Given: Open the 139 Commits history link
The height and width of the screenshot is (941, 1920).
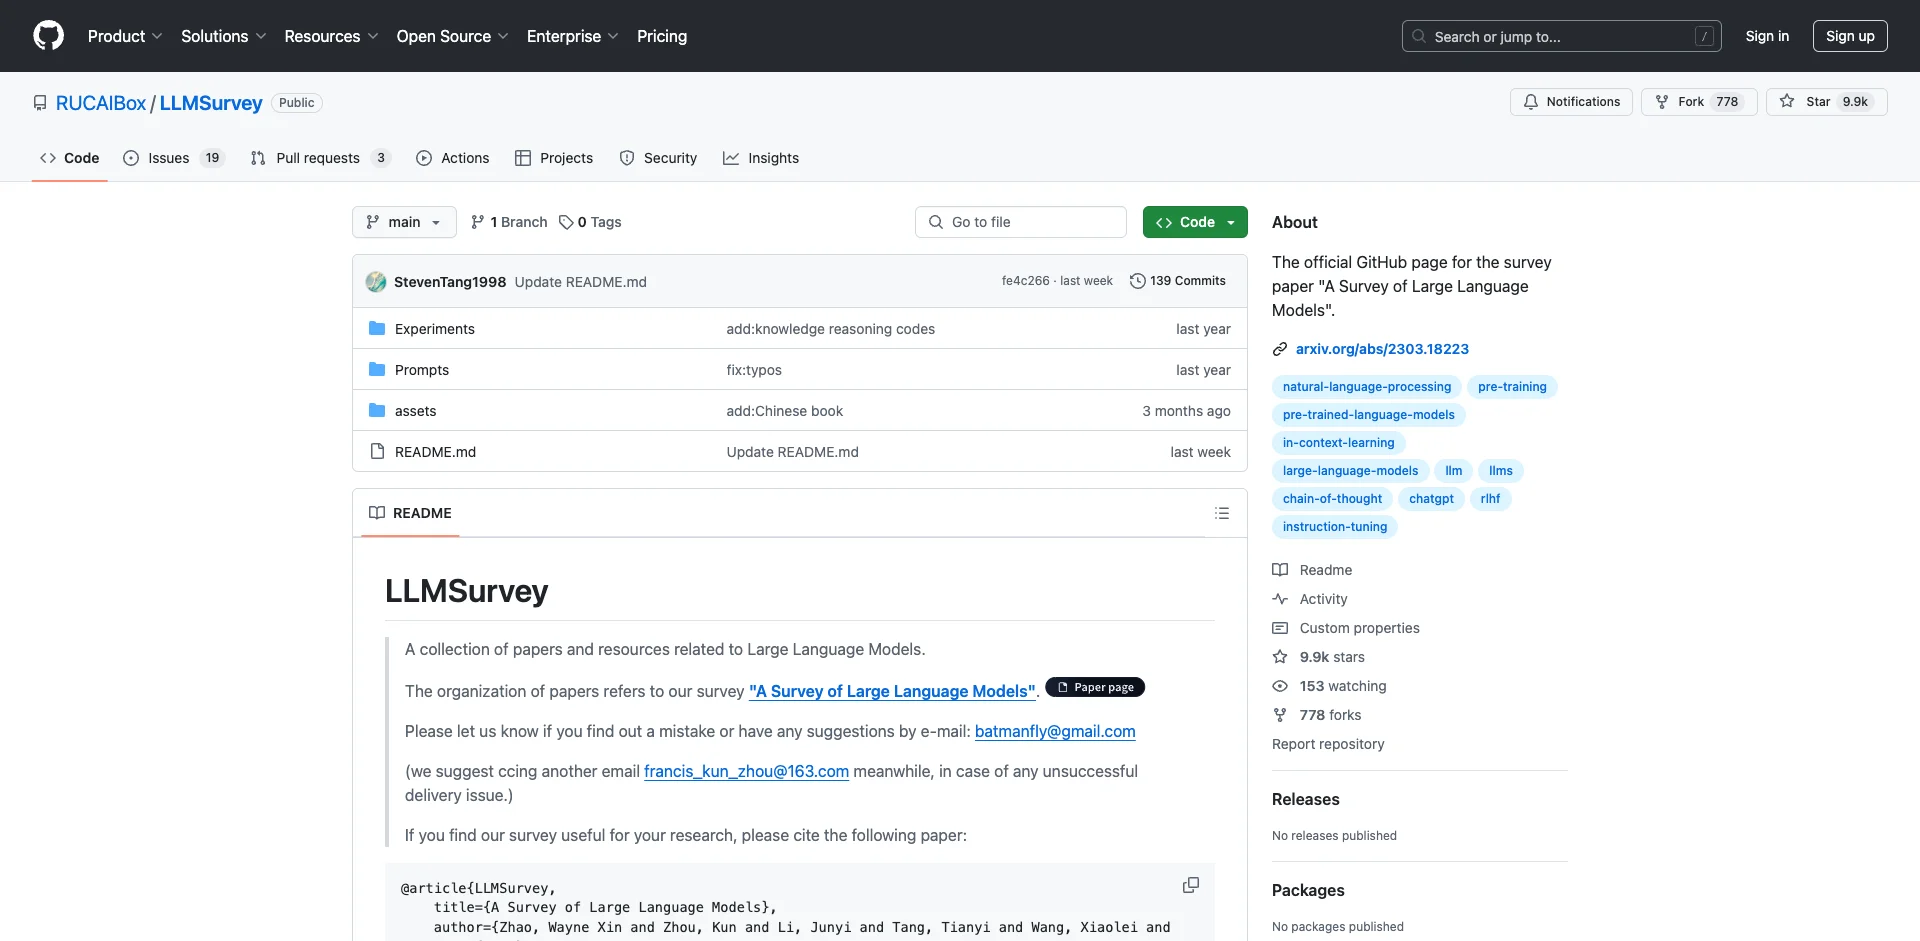Looking at the screenshot, I should coord(1177,281).
